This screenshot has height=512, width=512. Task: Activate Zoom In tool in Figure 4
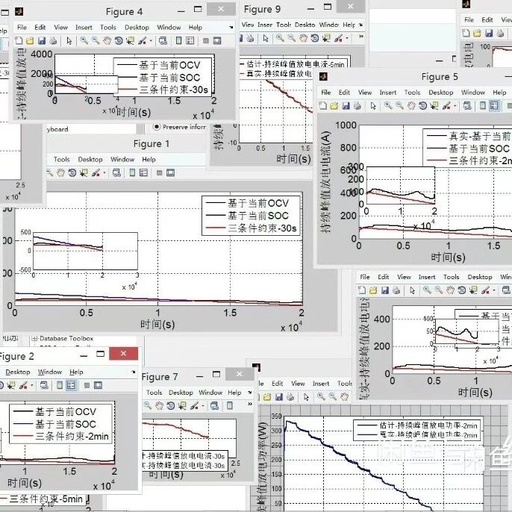[x=84, y=41]
